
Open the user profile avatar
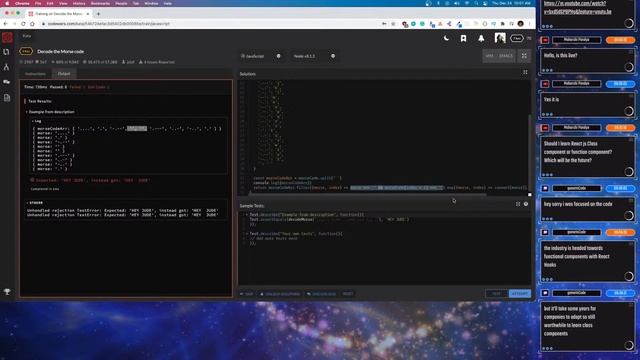coord(500,38)
